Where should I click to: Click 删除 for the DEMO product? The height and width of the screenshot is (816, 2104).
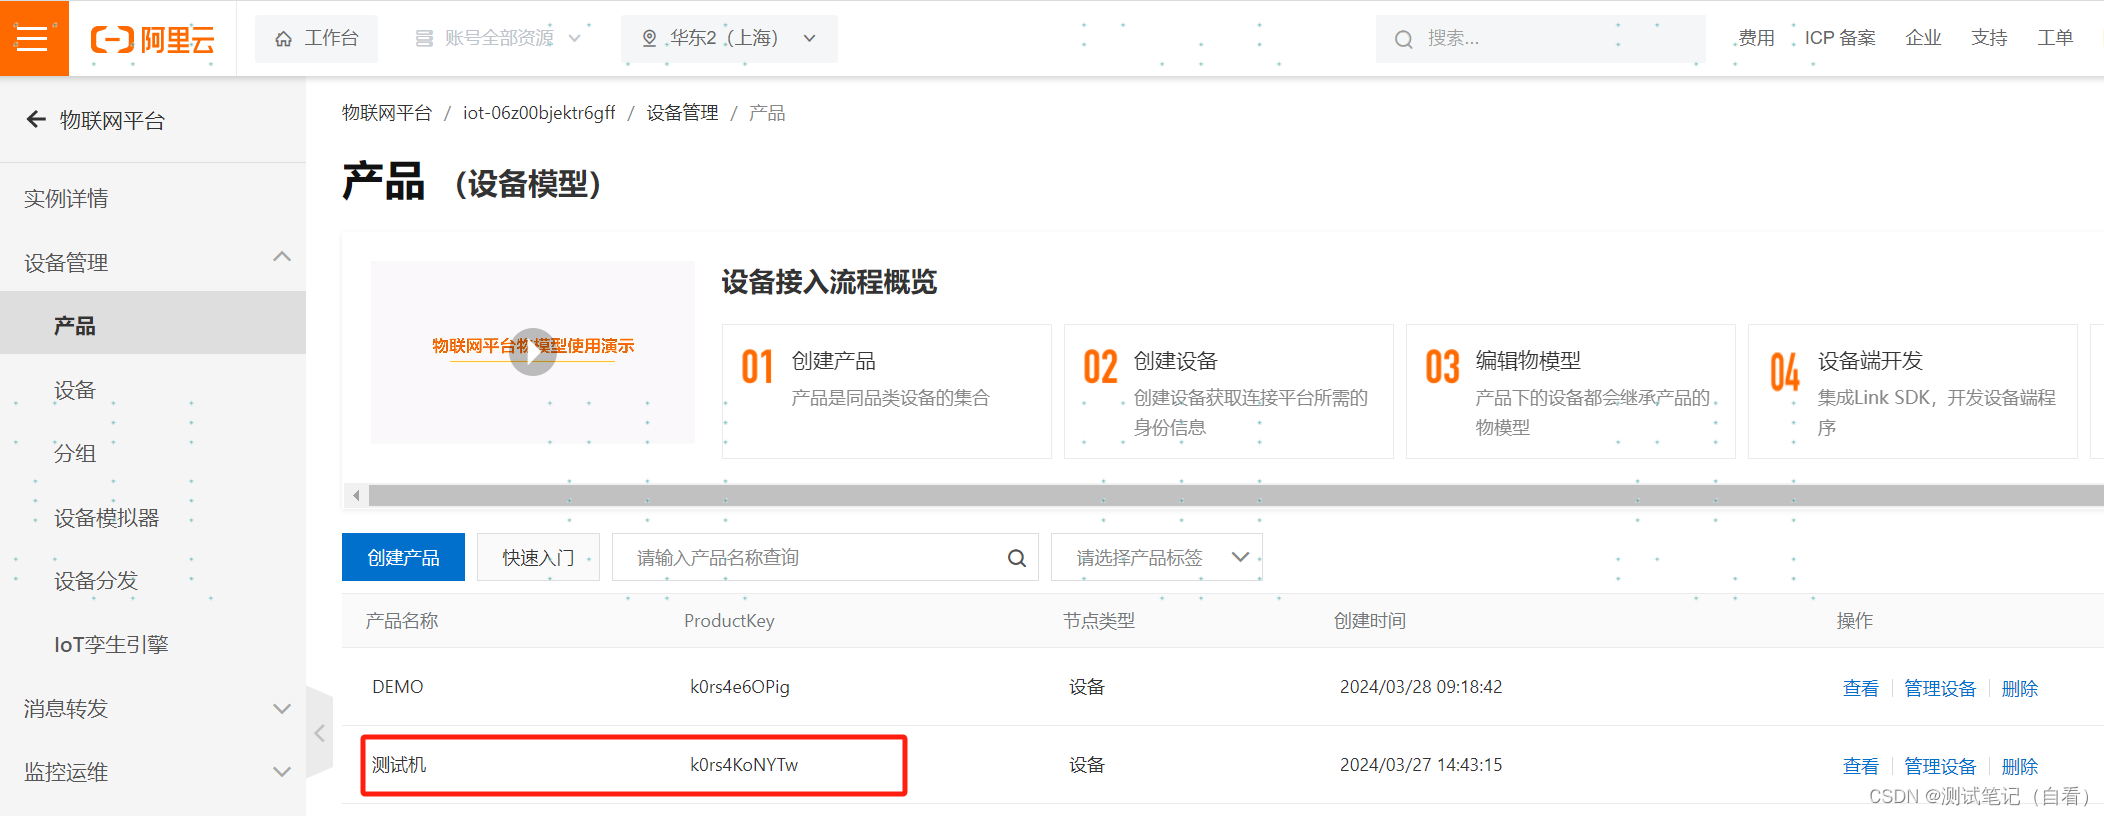point(2019,688)
